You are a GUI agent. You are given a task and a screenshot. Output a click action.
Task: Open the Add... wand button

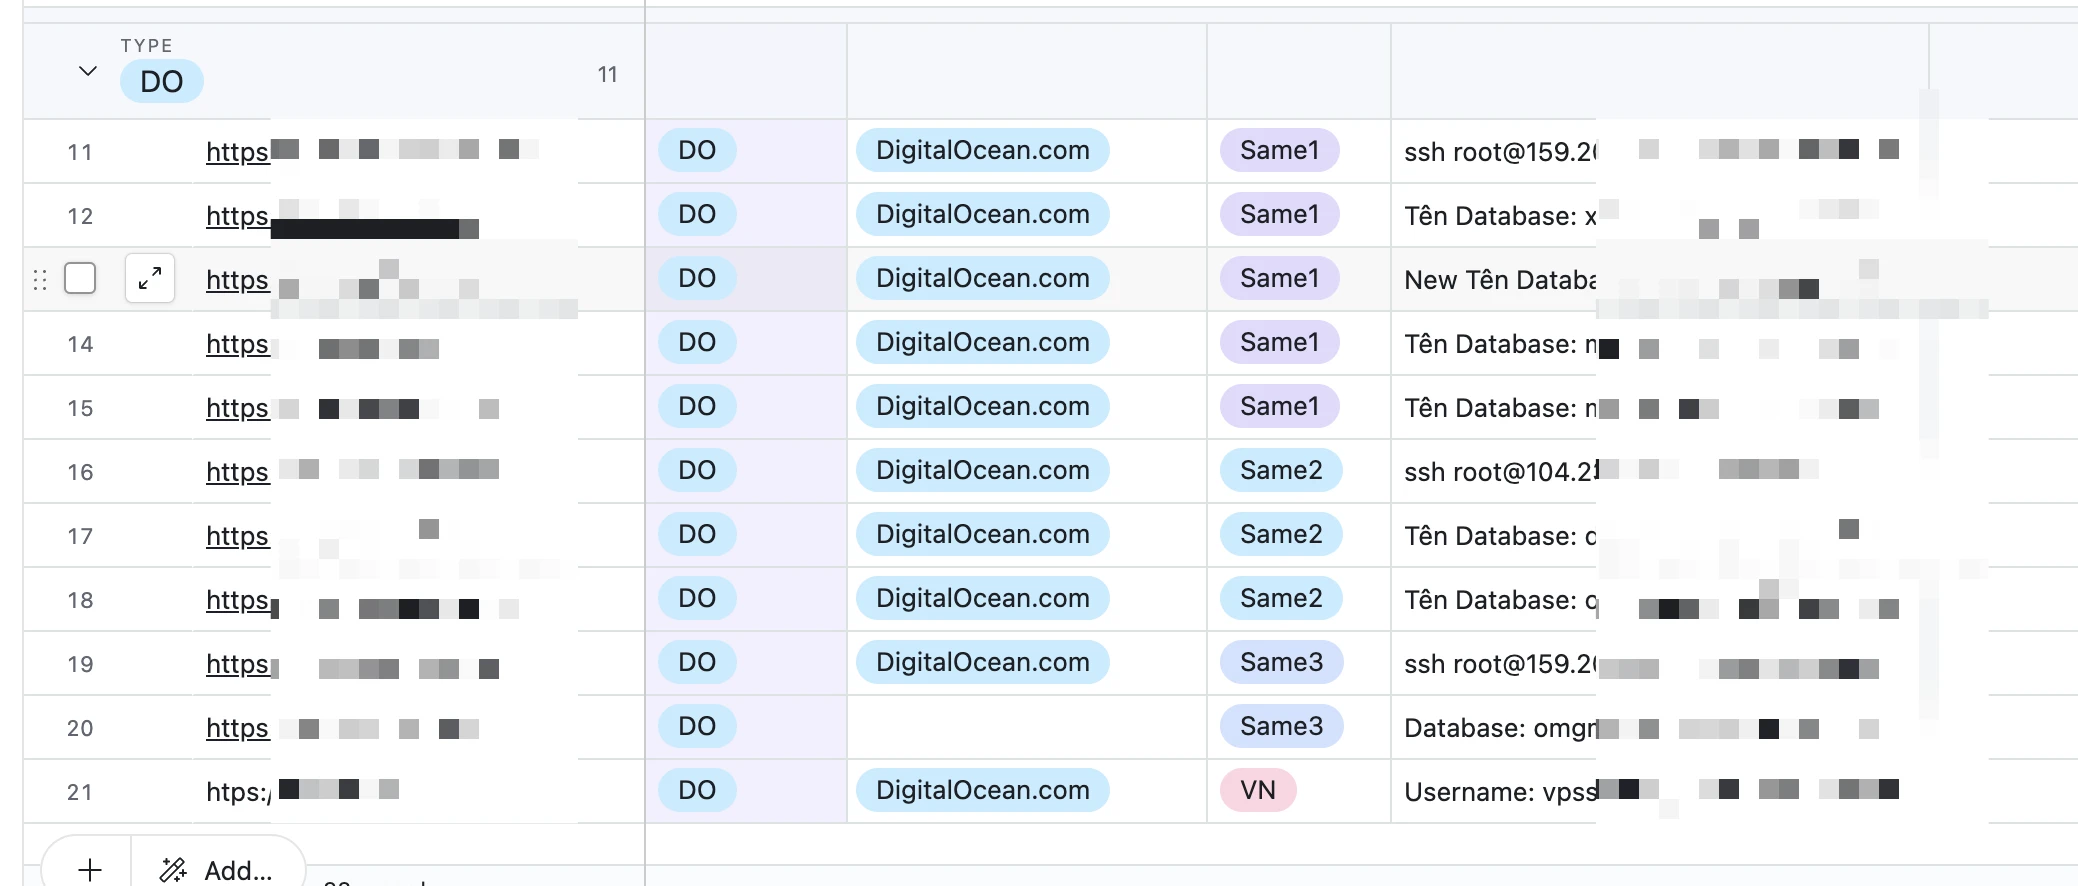tap(217, 870)
